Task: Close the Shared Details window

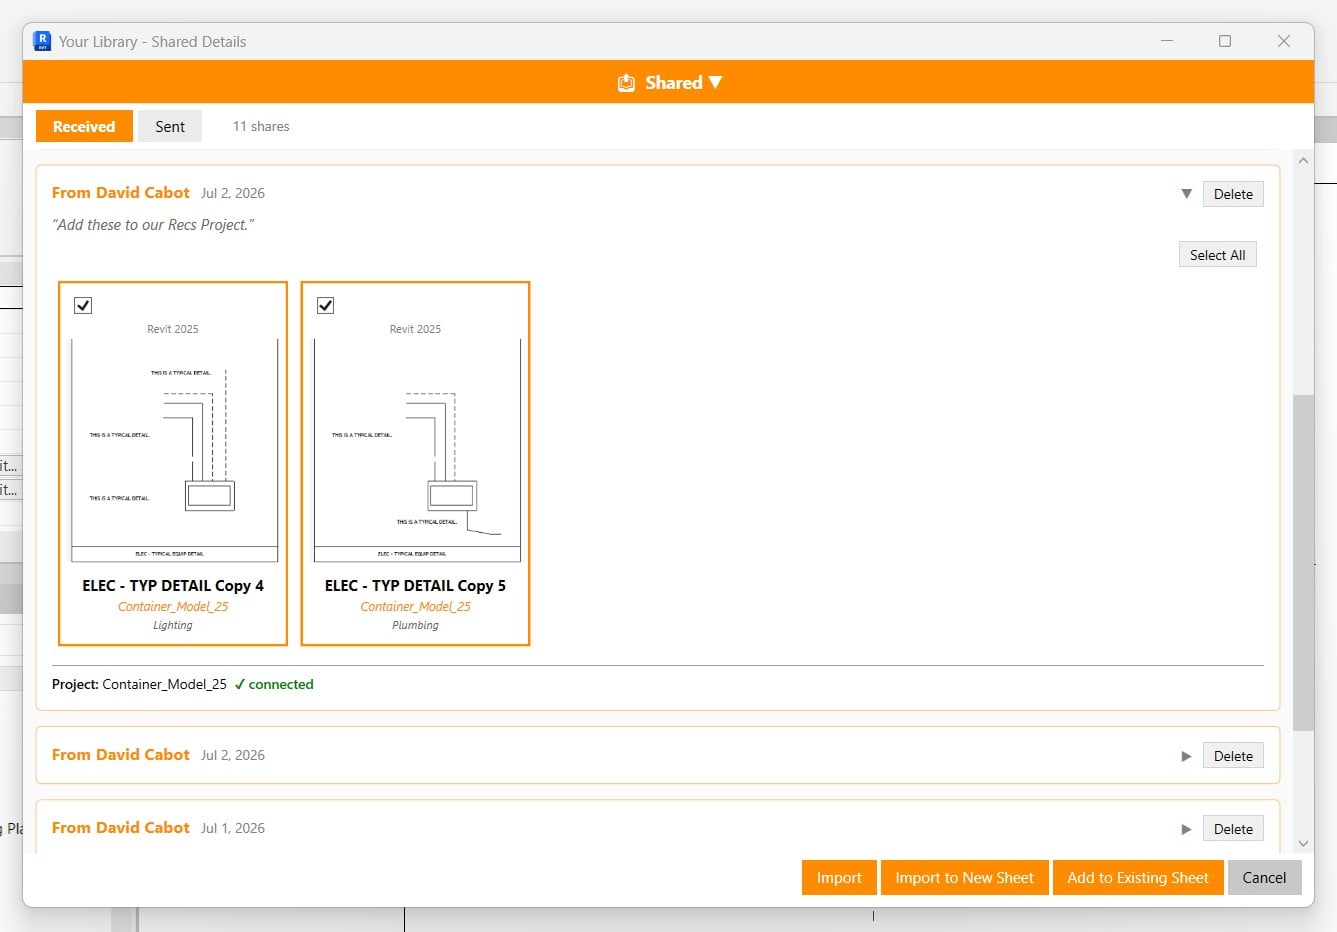Action: coord(1284,41)
